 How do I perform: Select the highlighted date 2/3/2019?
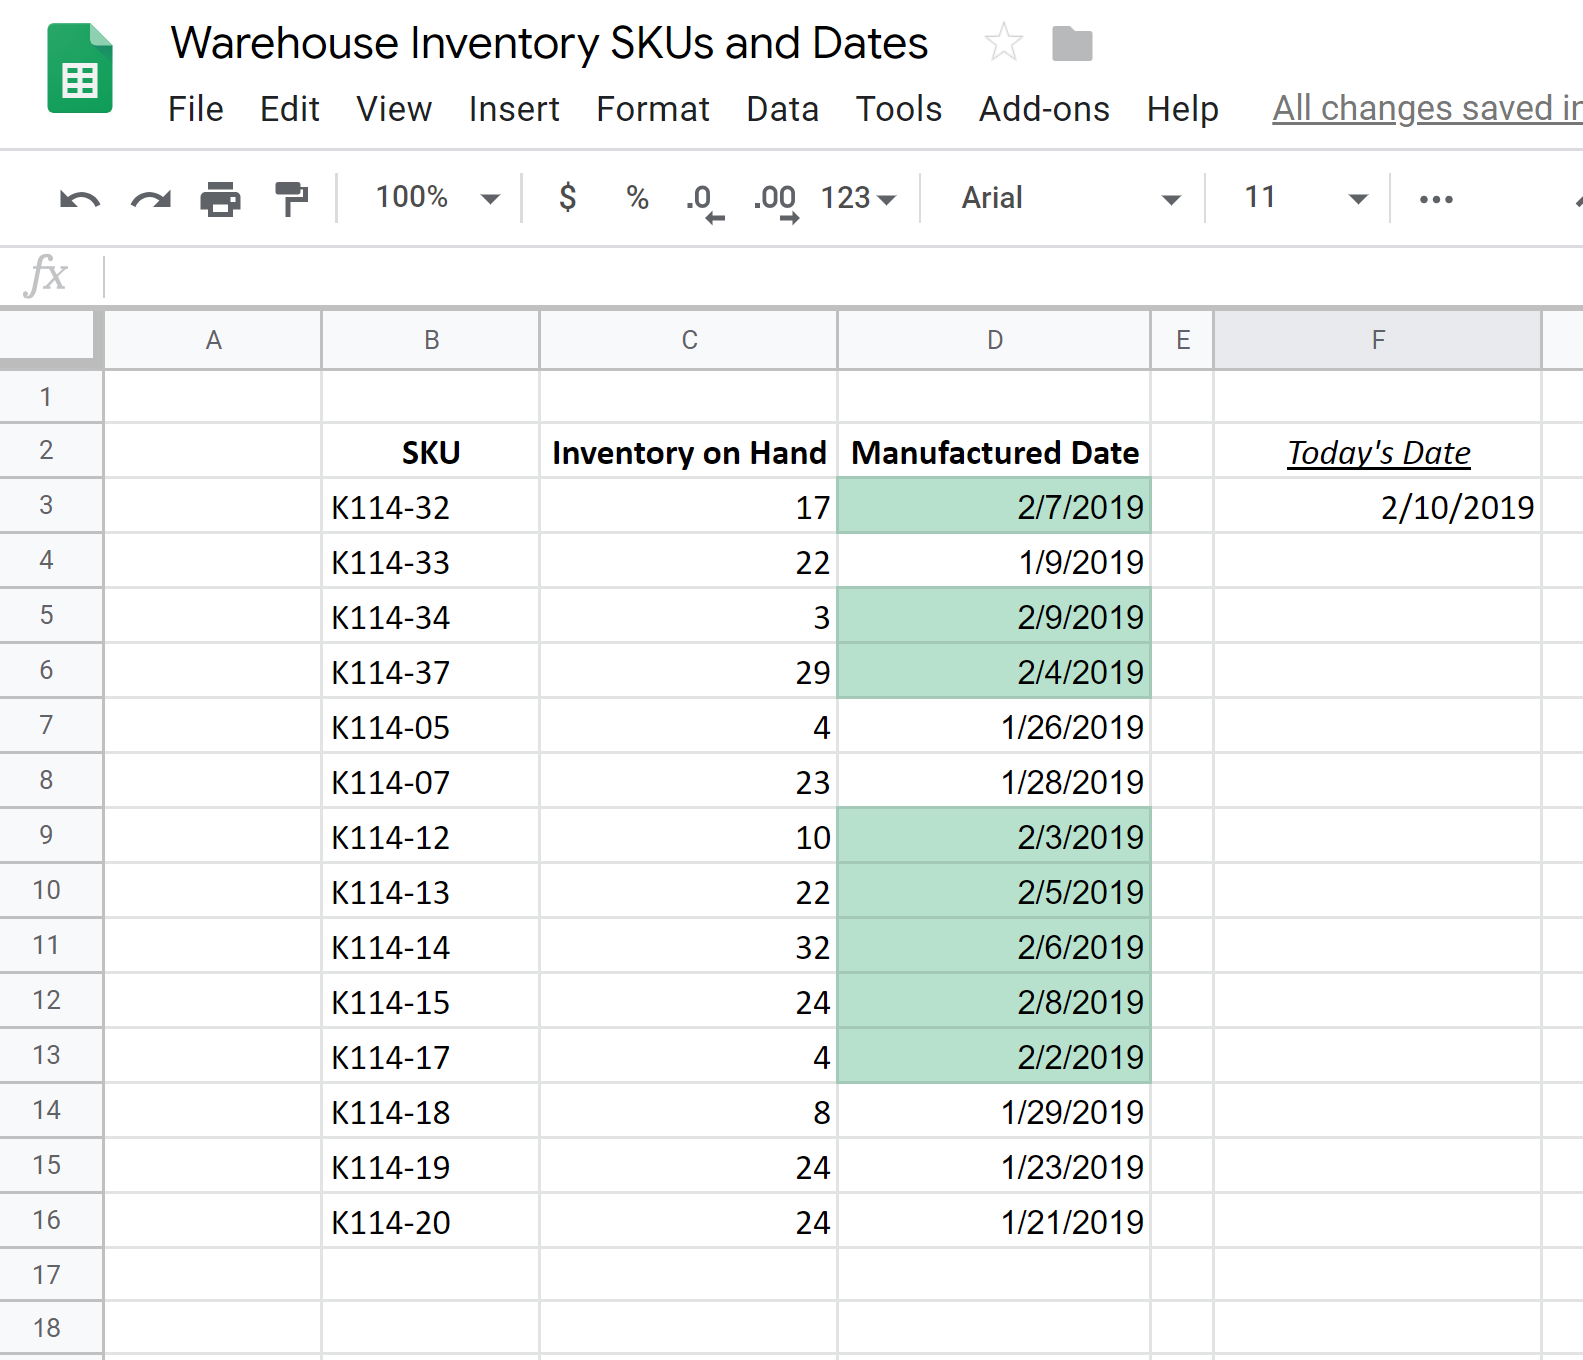pos(995,837)
